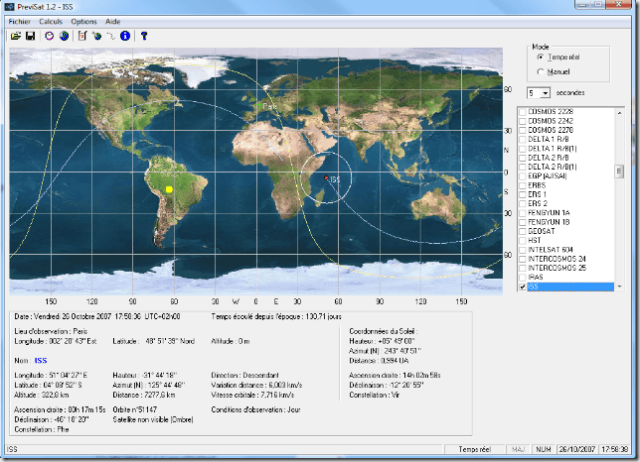Click the small green earth icon
Image resolution: width=640 pixels, height=462 pixels.
coord(97,36)
